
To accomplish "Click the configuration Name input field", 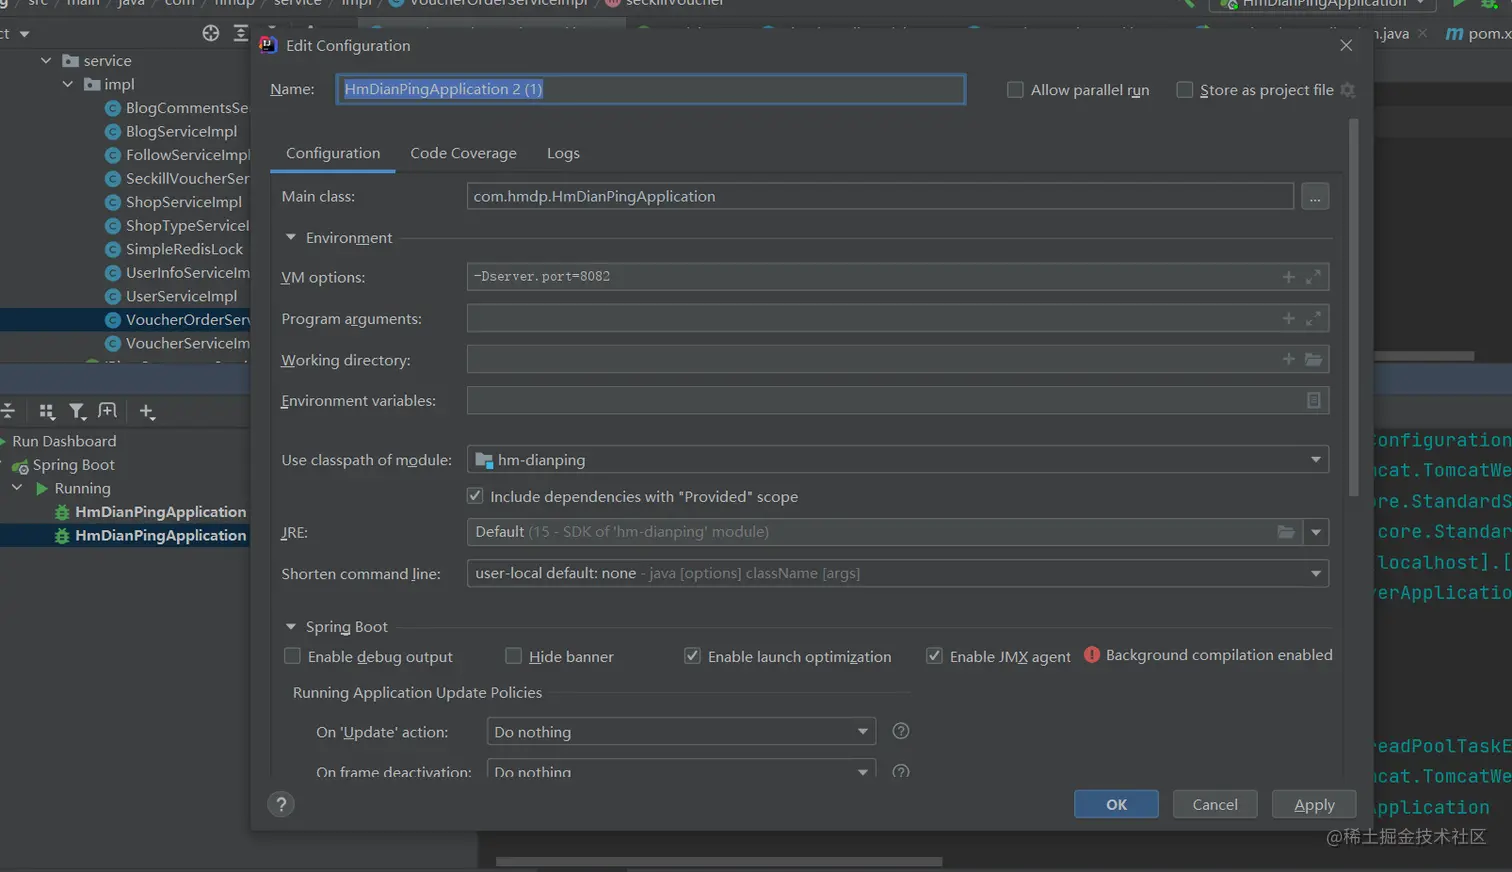I will (x=651, y=89).
